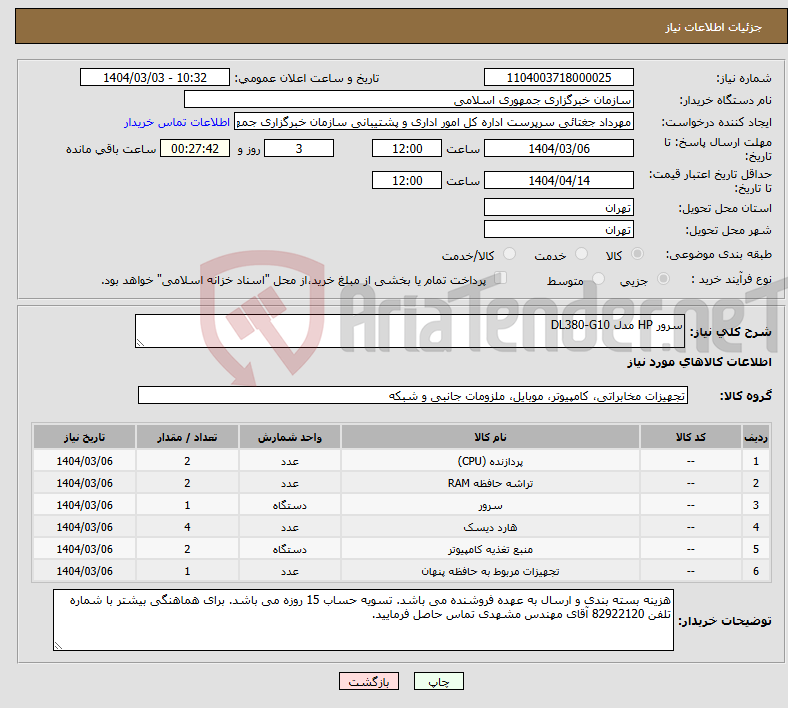The height and width of the screenshot is (708, 788).
Task: Click the unit دستگاه in سرور row
Action: coord(290,505)
